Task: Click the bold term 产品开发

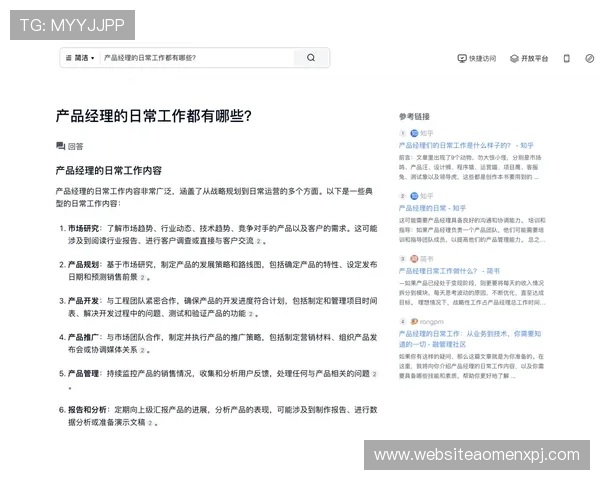Action: point(83,301)
